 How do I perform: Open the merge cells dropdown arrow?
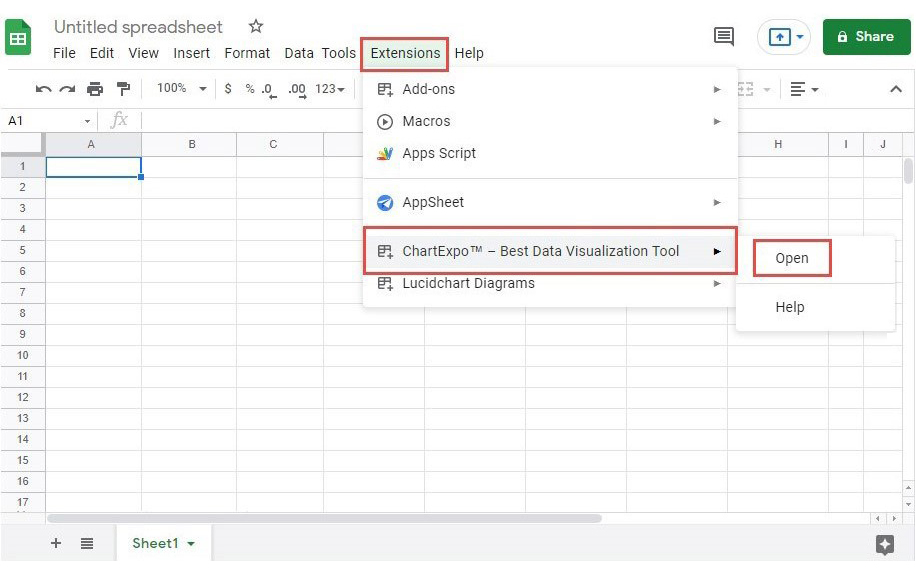tap(767, 90)
